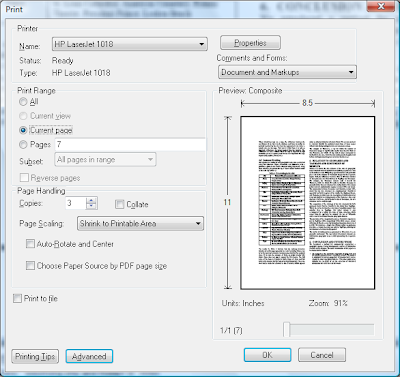The image size is (400, 377).
Task: Click the Pages range input field
Action: [x=130, y=144]
